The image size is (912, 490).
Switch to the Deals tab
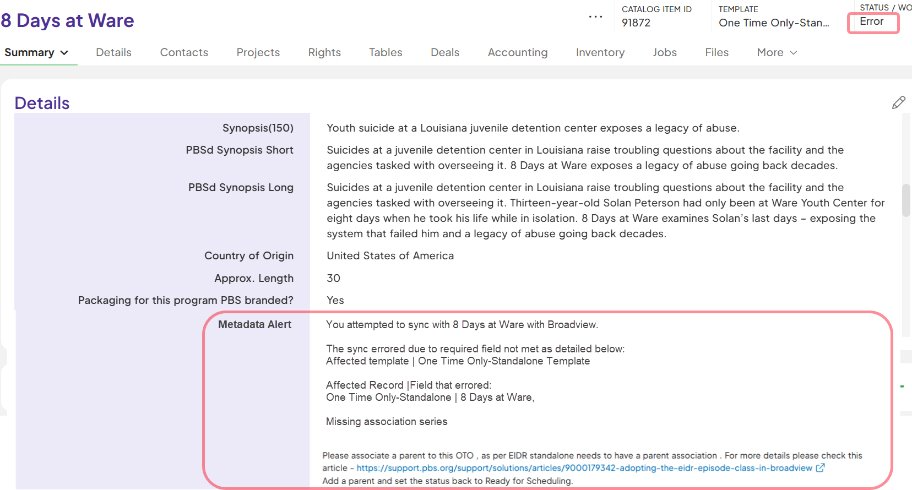[445, 52]
